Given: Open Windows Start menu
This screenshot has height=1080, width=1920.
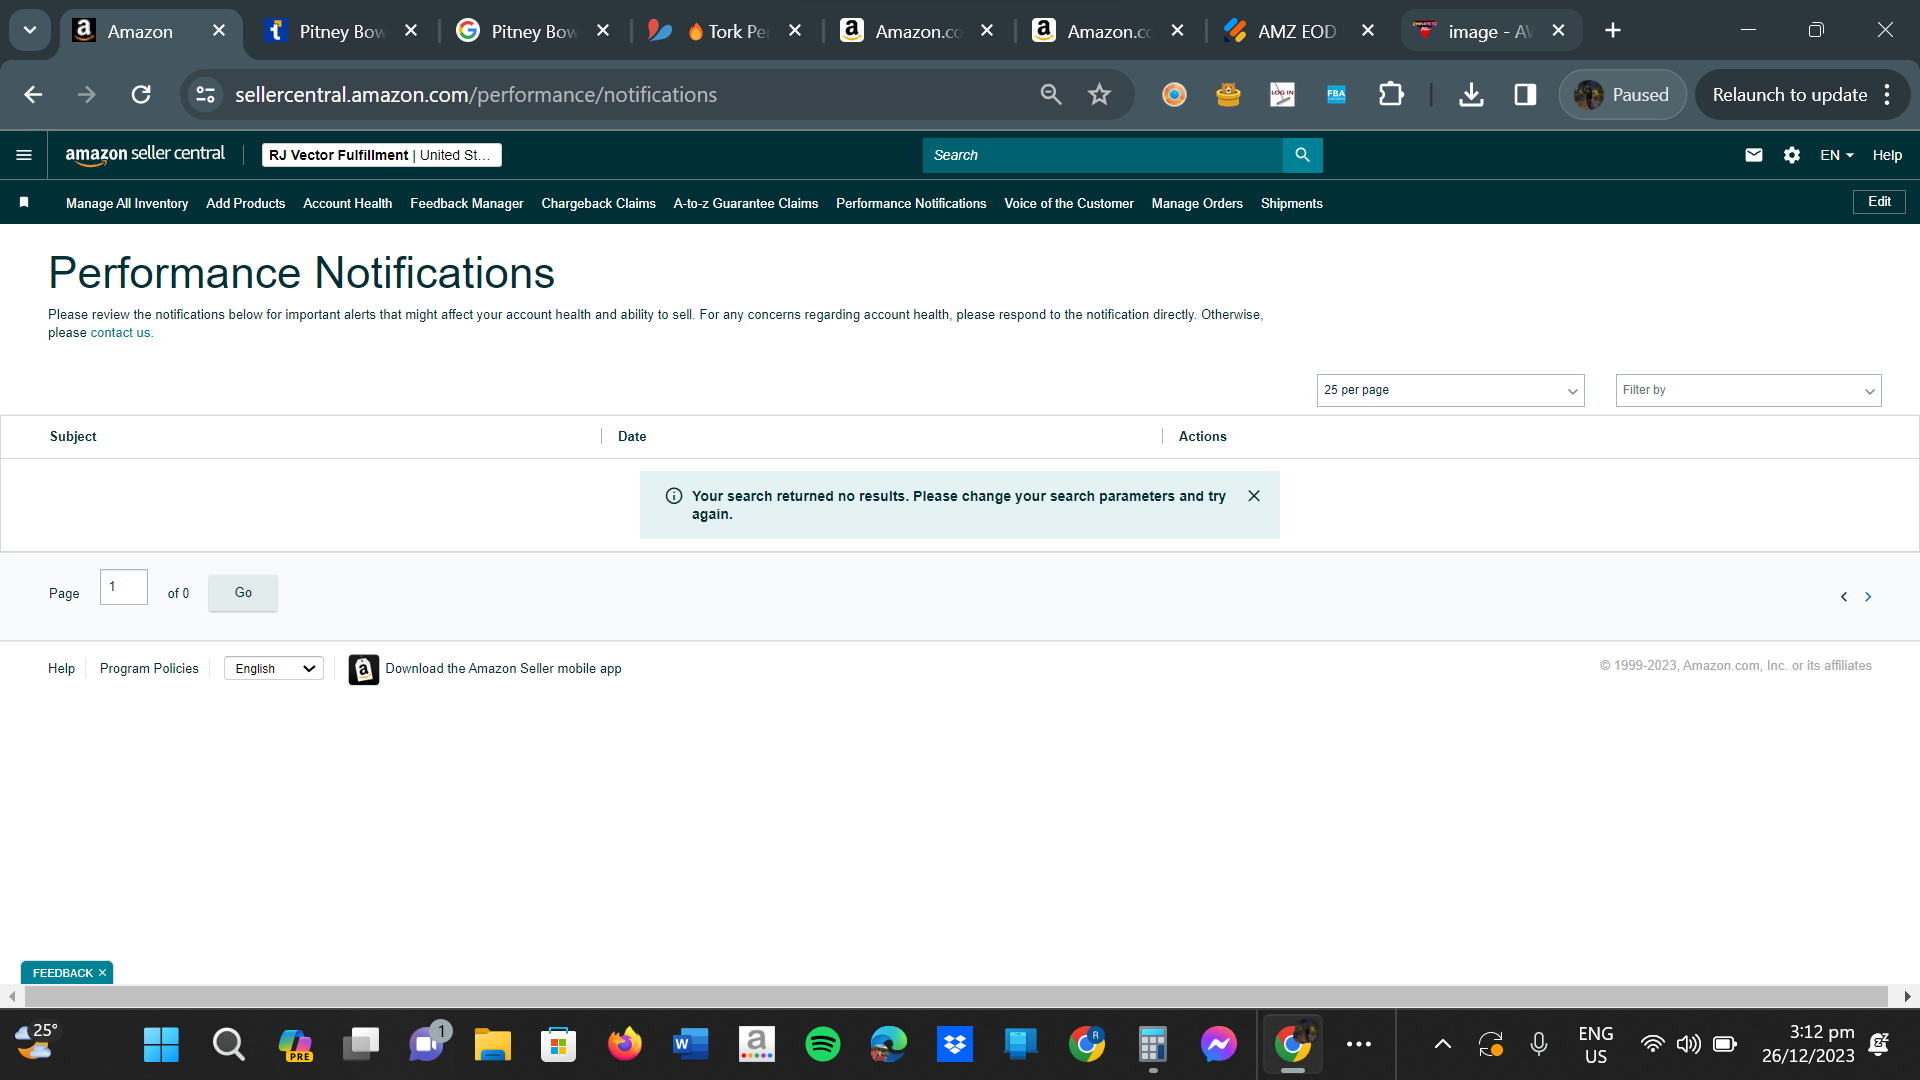Looking at the screenshot, I should (x=161, y=1045).
